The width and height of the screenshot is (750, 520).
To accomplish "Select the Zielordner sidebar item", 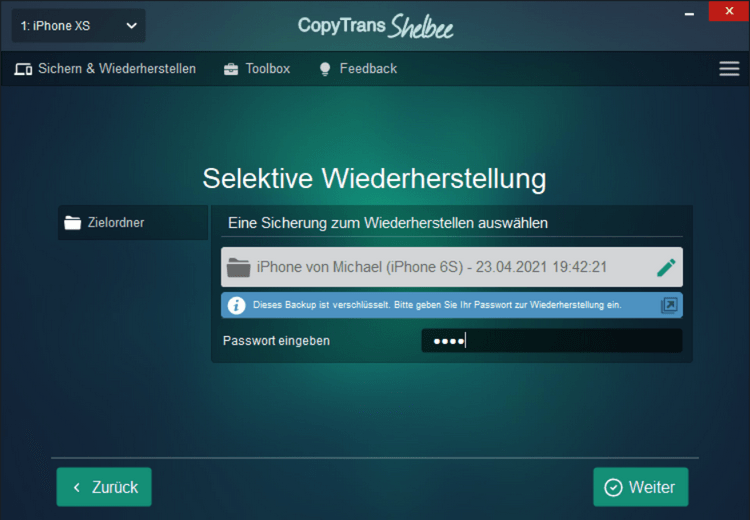I will 133,223.
